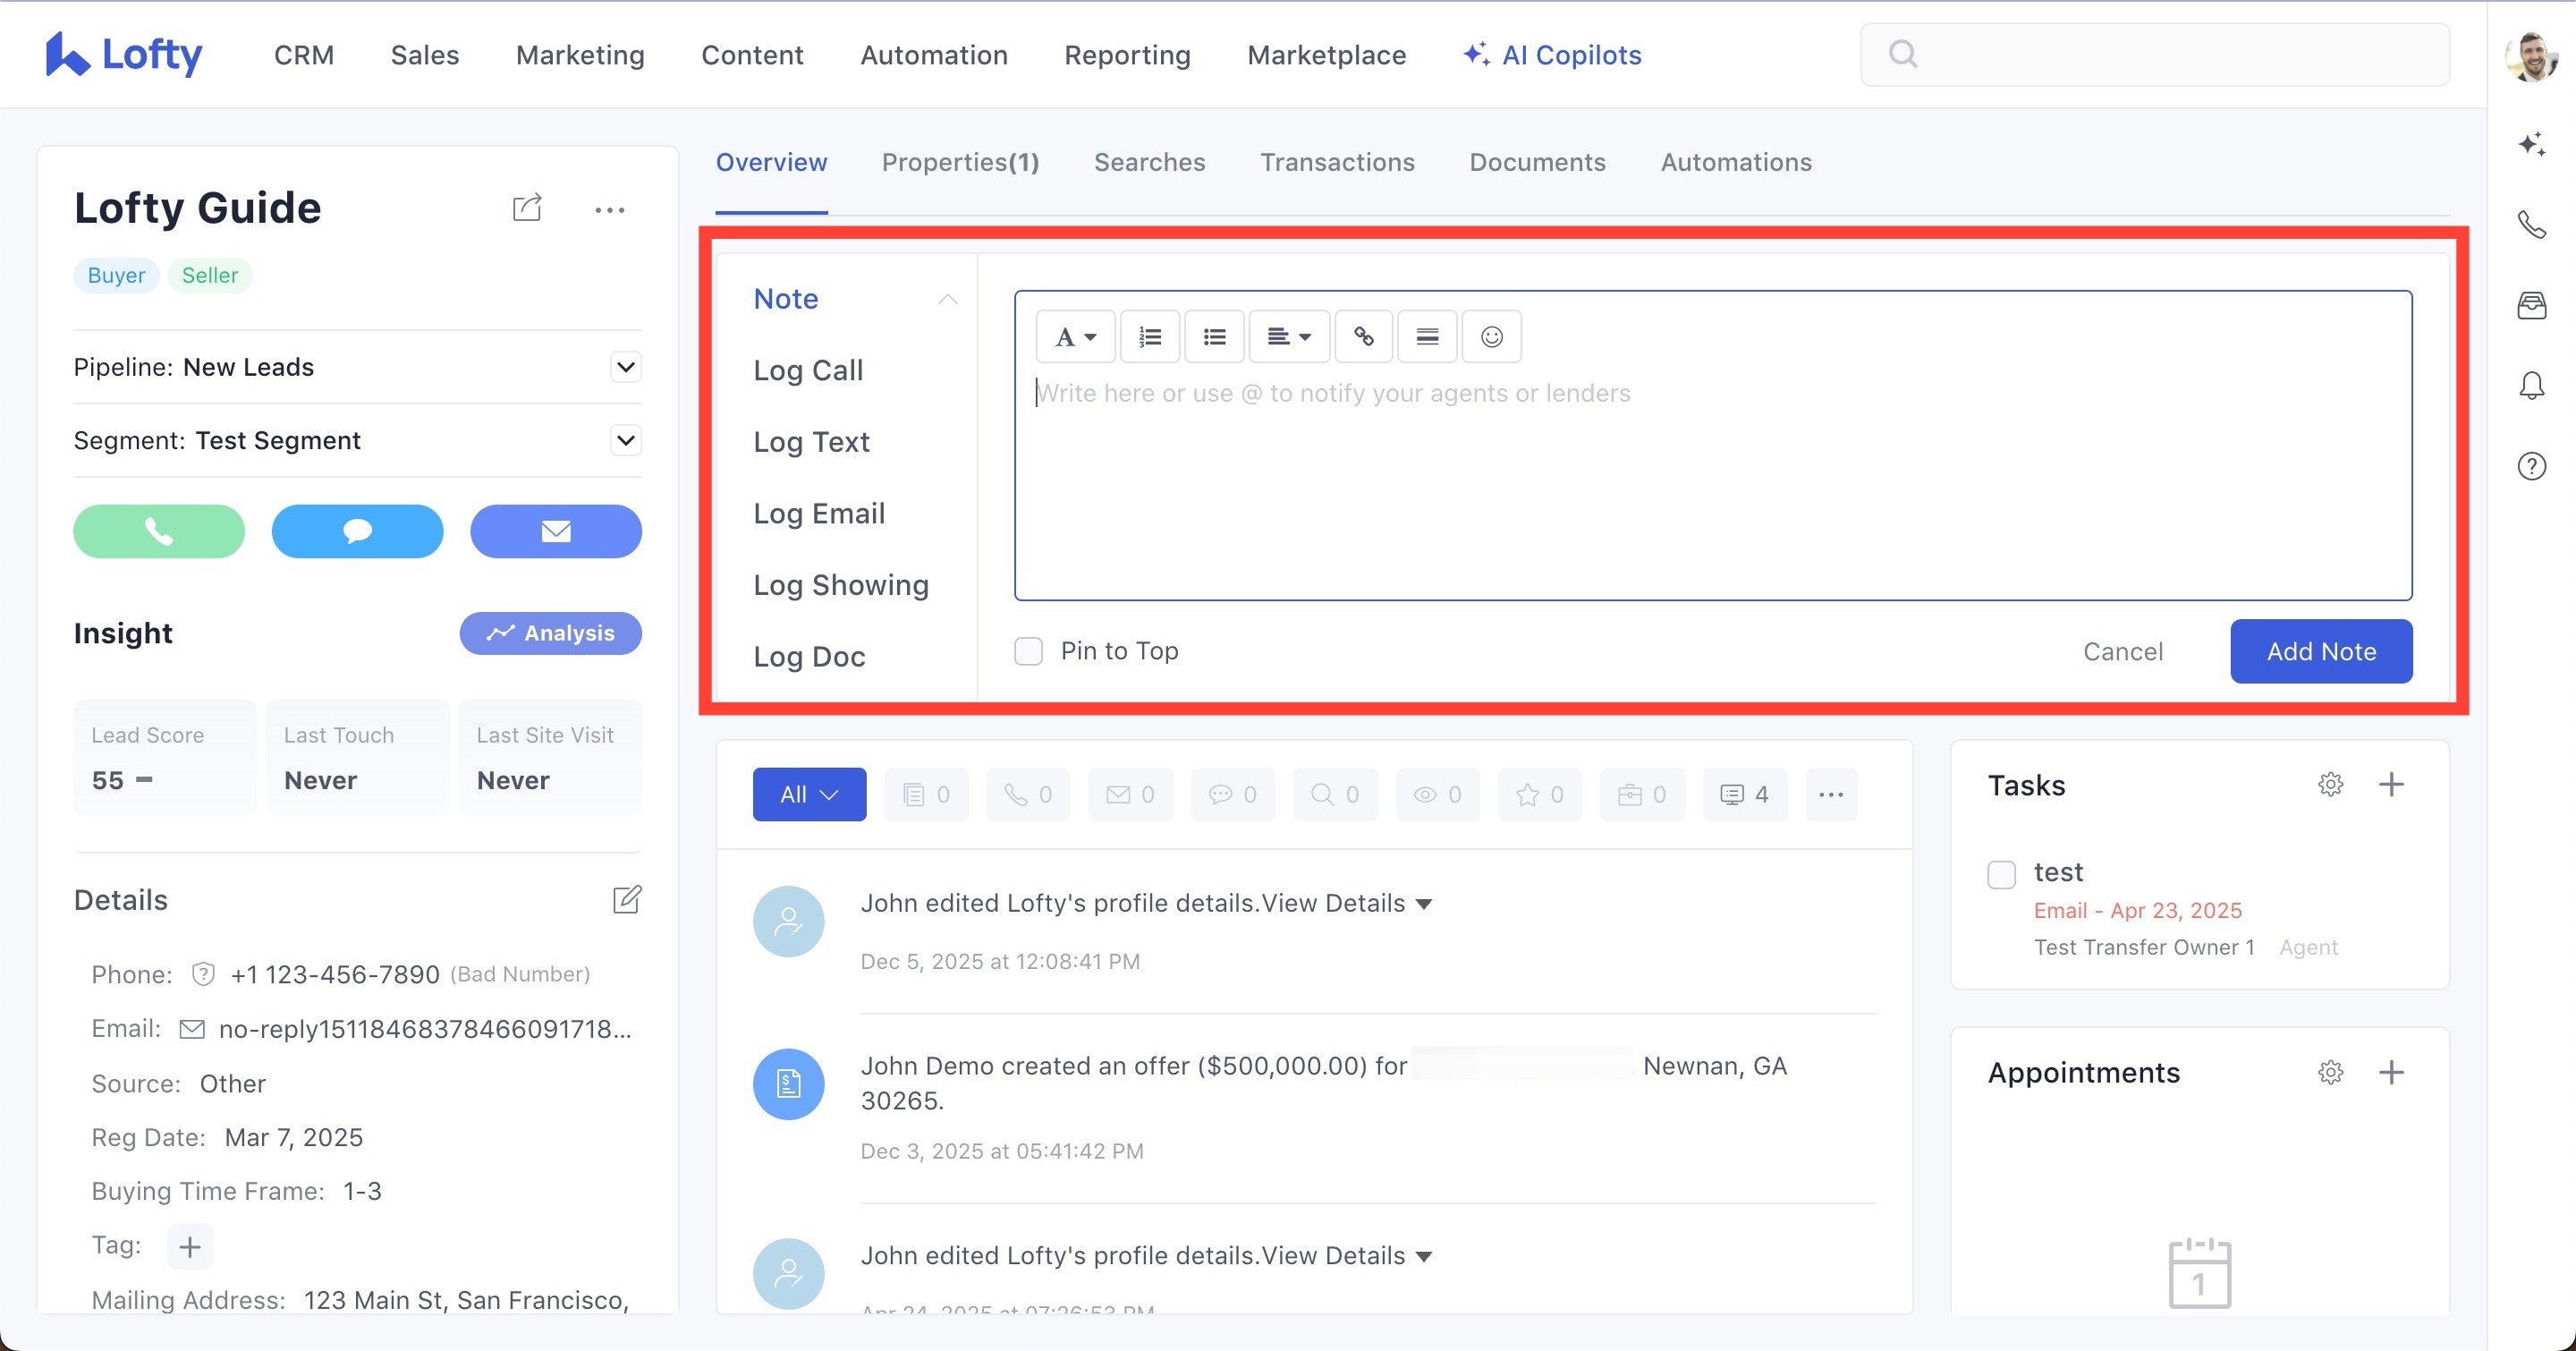
Task: Apply numbered list formatting to note
Action: tap(1150, 336)
